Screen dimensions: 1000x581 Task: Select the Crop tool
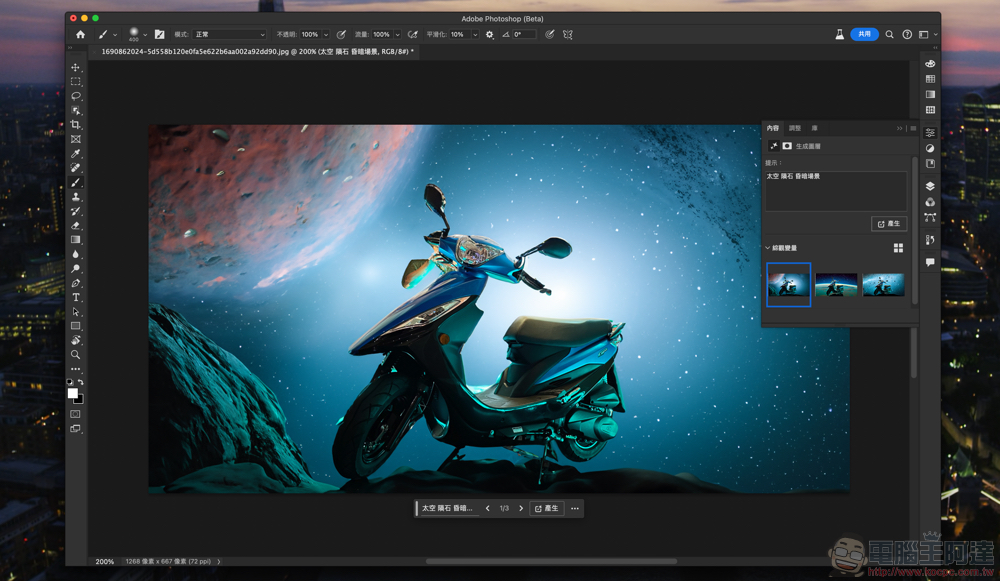(x=76, y=125)
